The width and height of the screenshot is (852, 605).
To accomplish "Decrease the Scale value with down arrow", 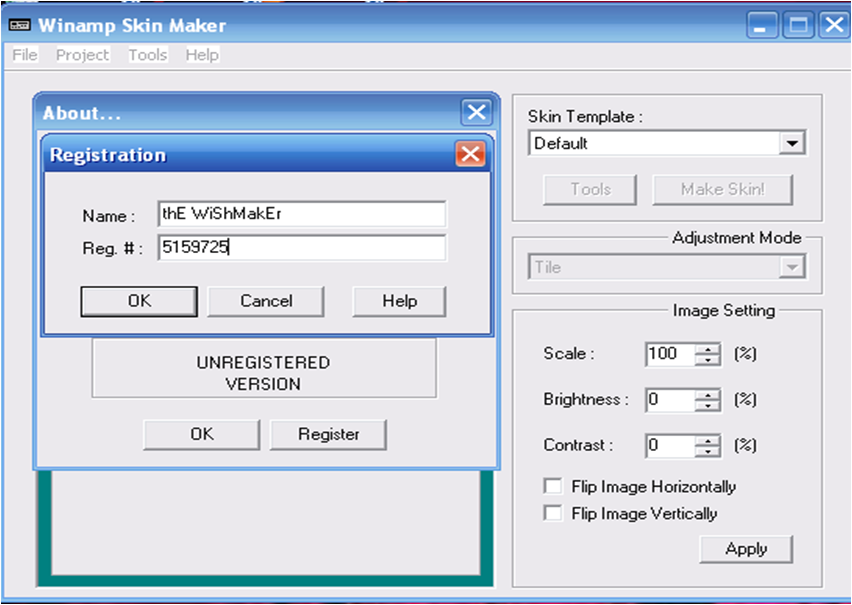I will coord(708,360).
